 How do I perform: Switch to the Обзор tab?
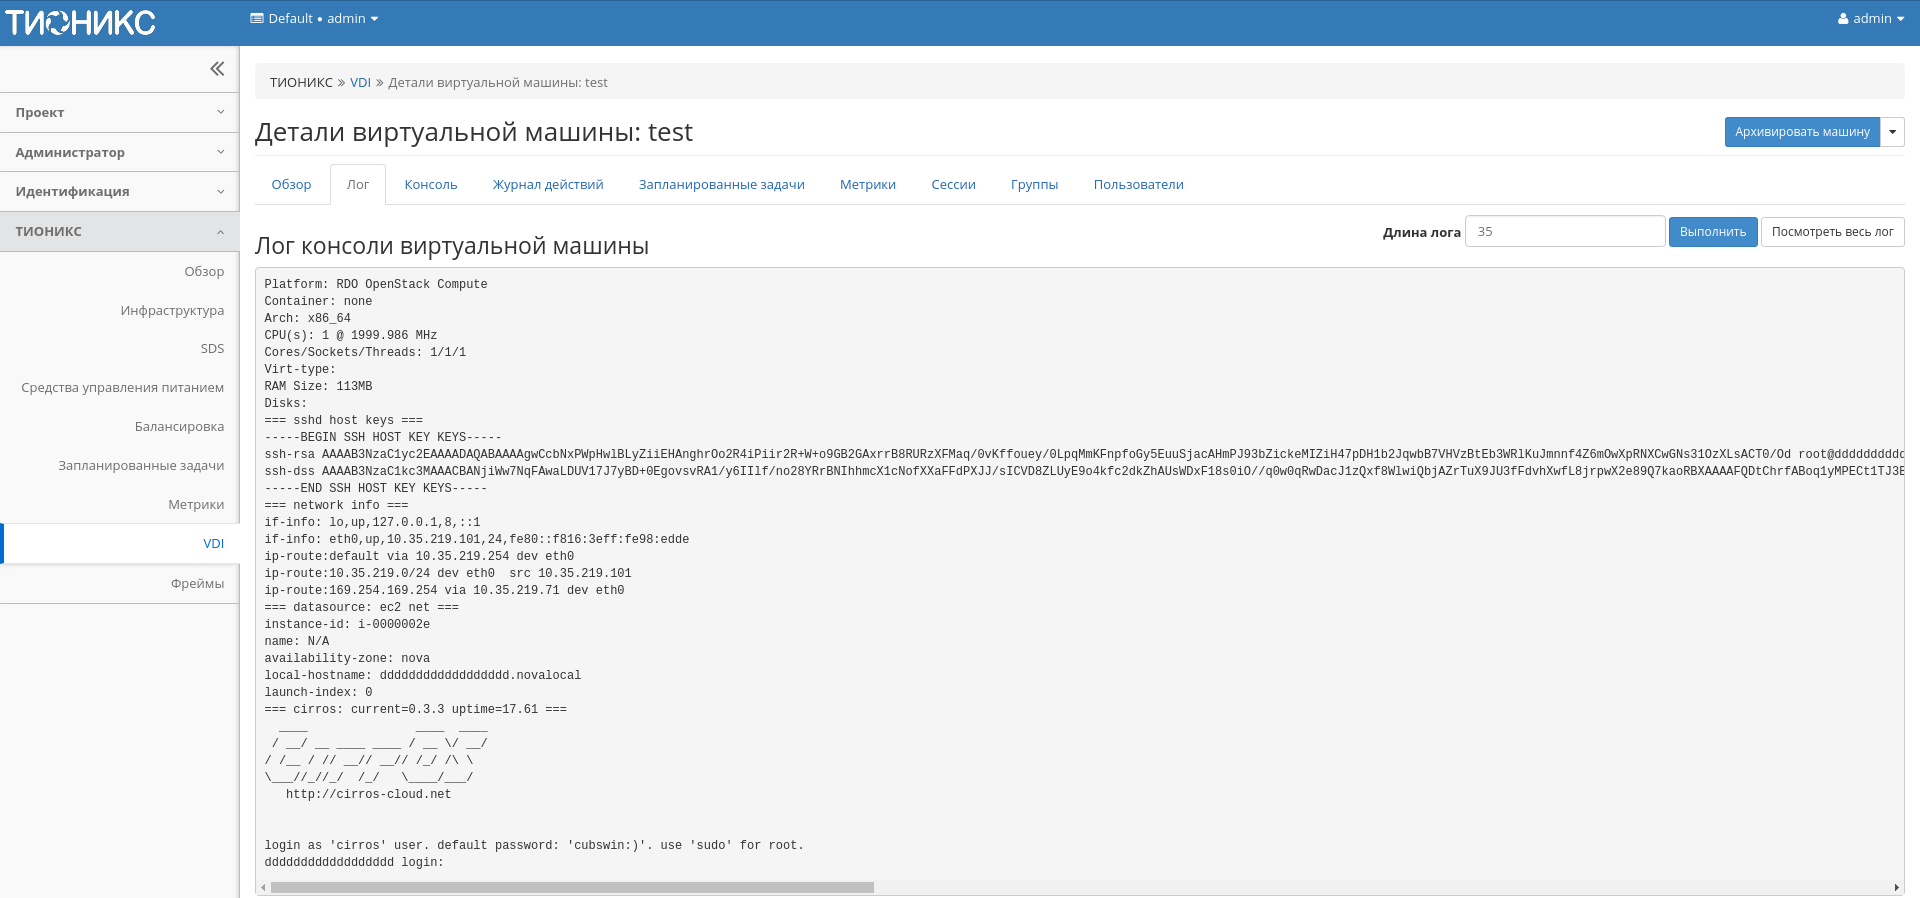point(291,185)
